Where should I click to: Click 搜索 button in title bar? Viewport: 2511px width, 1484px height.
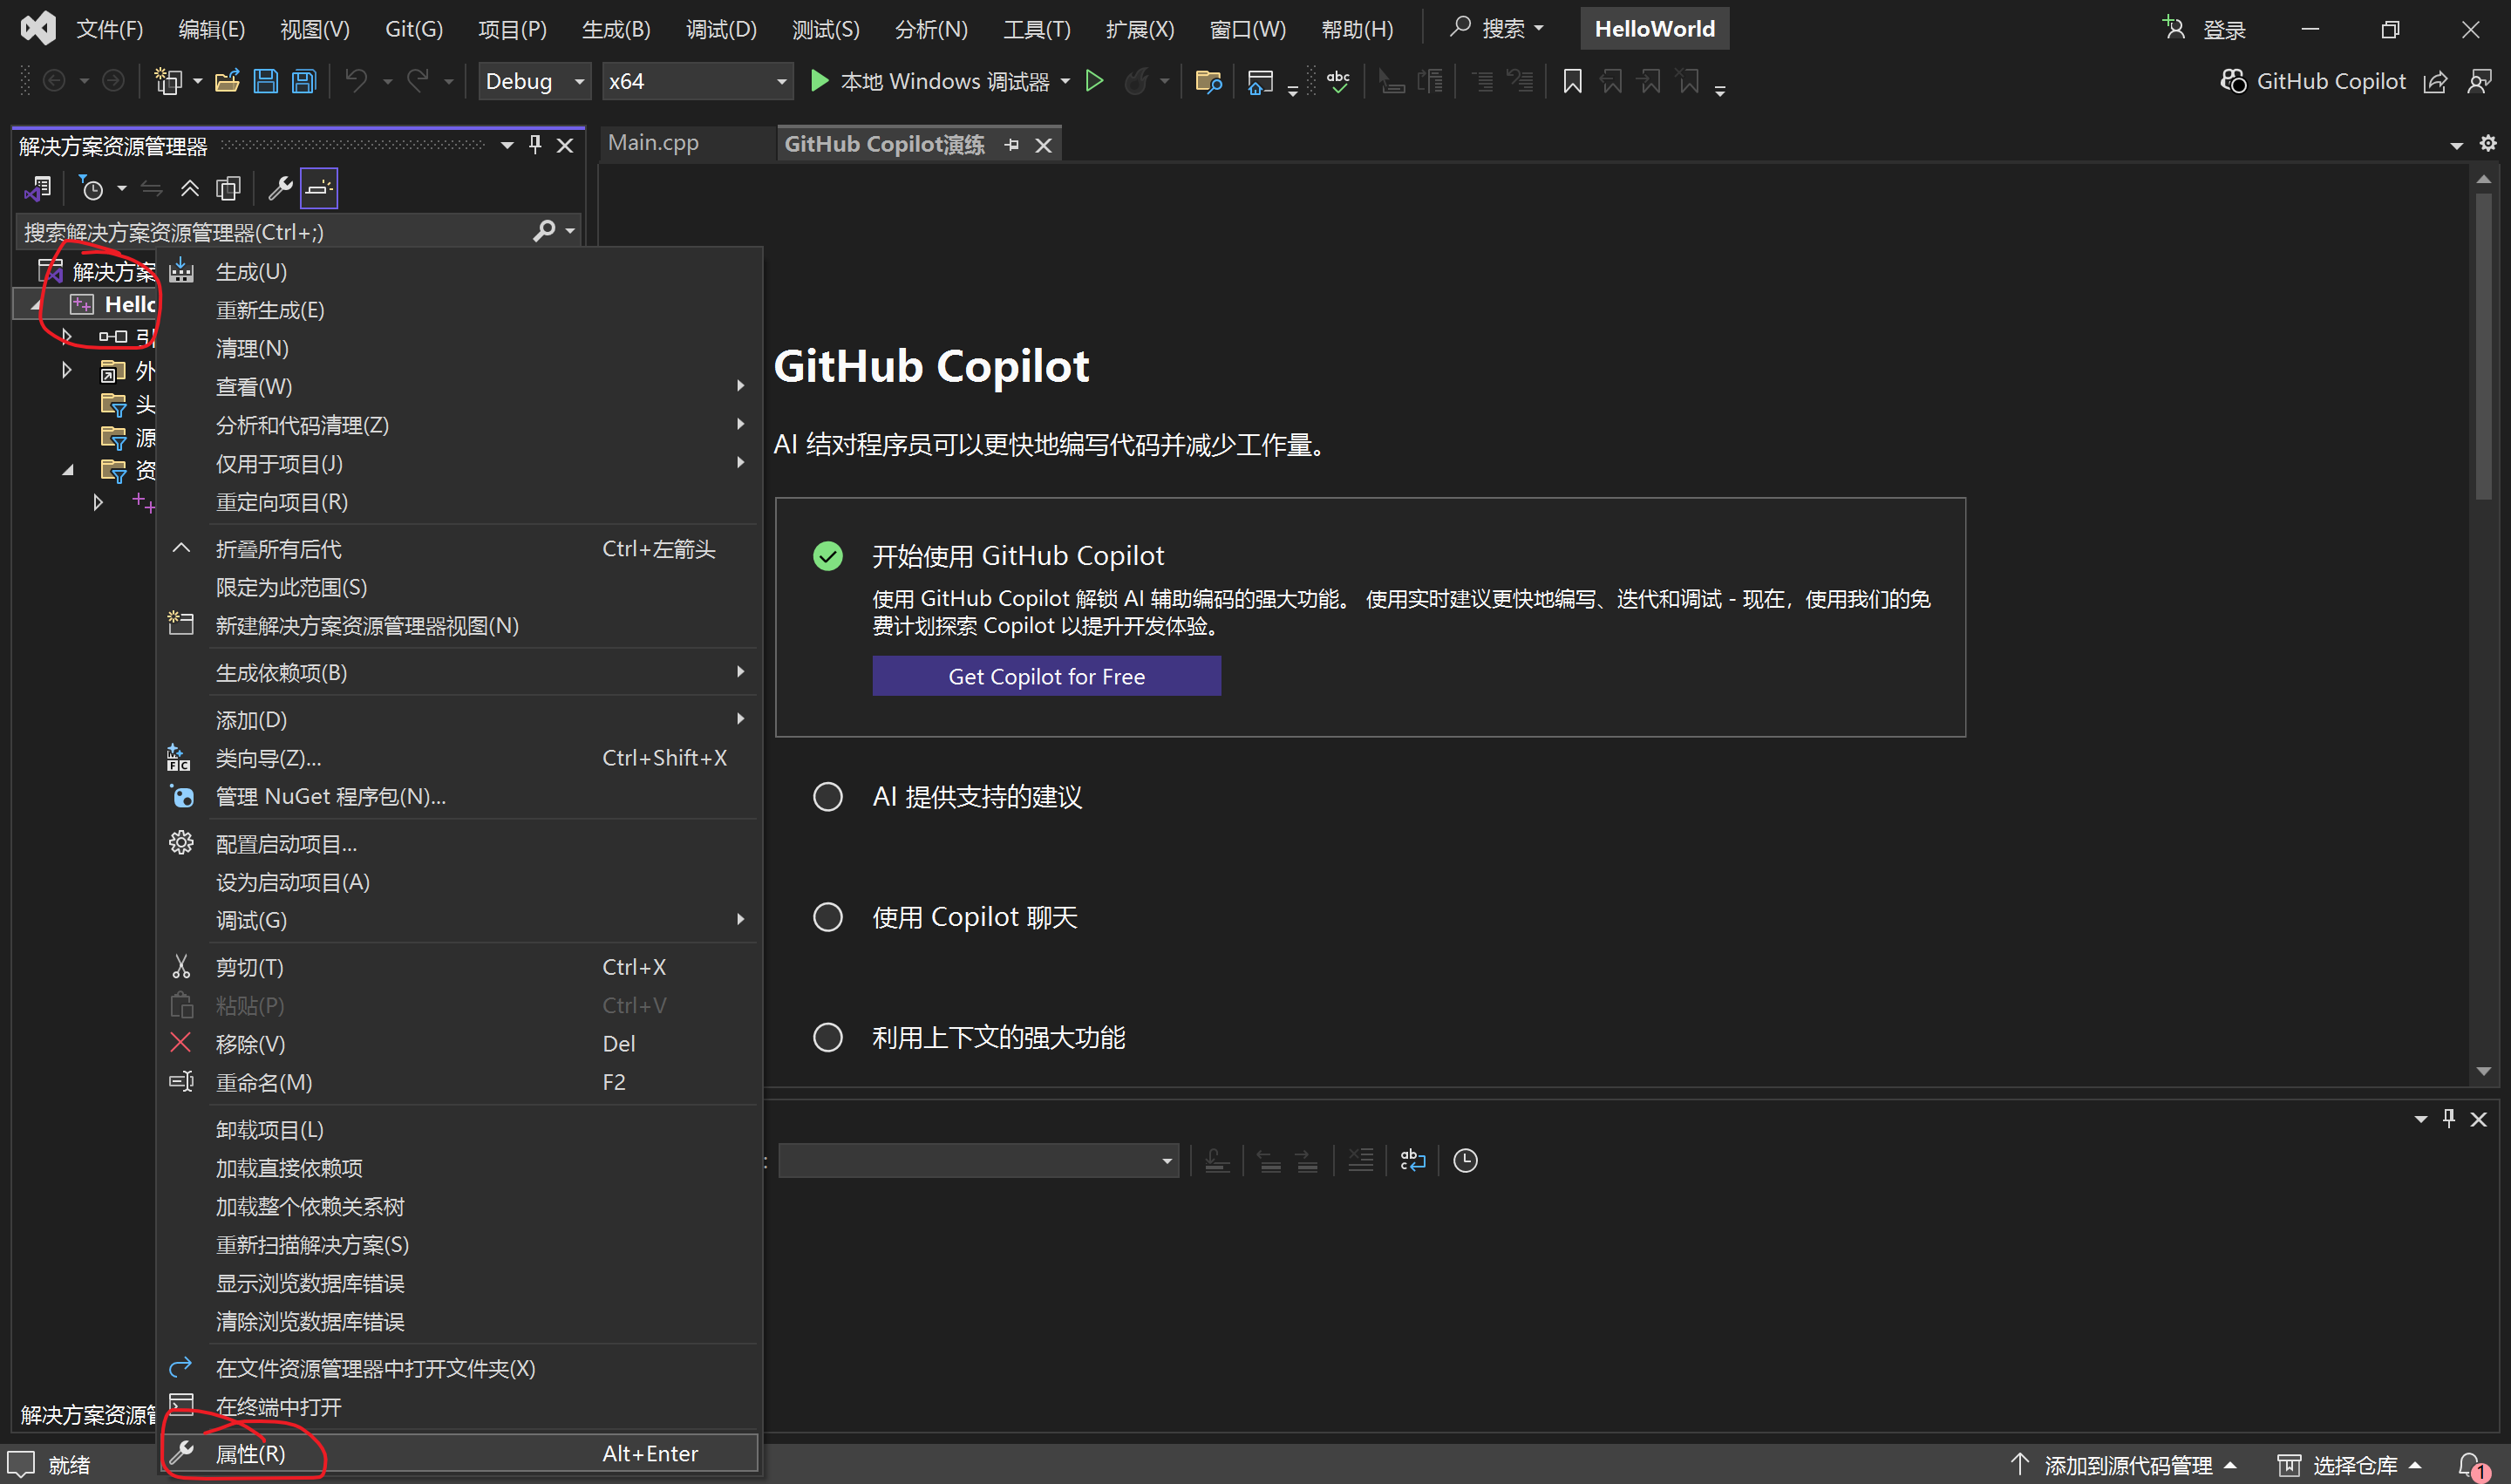coord(1496,28)
